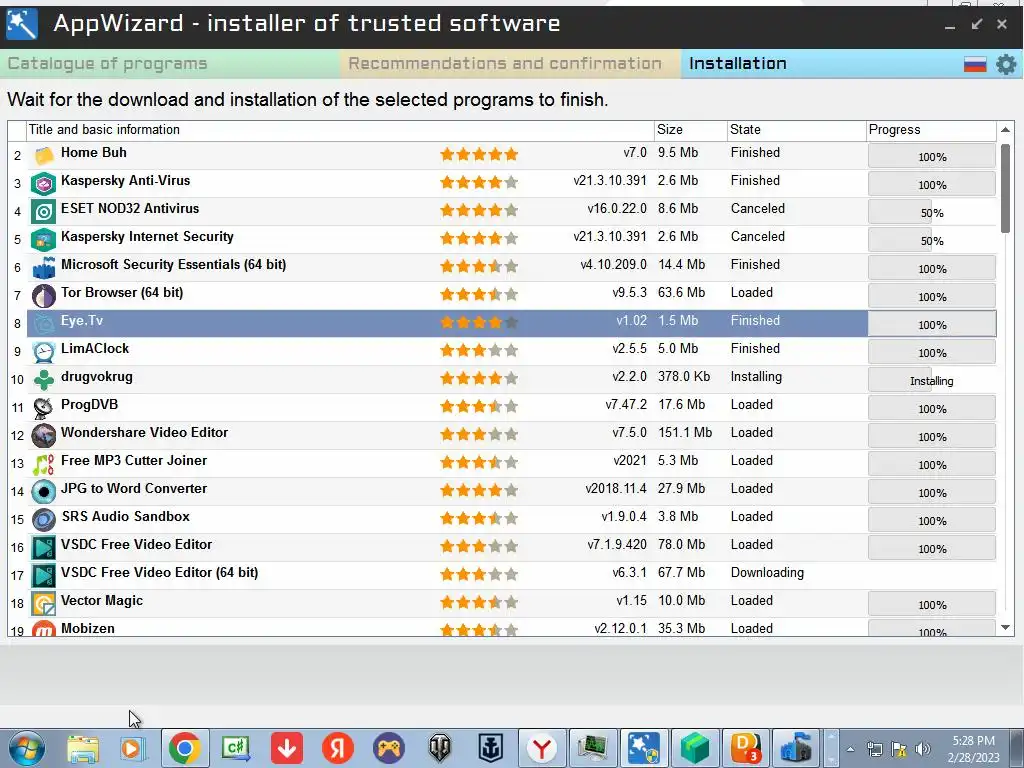Click the Tor Browser (64 bit) title

point(122,293)
